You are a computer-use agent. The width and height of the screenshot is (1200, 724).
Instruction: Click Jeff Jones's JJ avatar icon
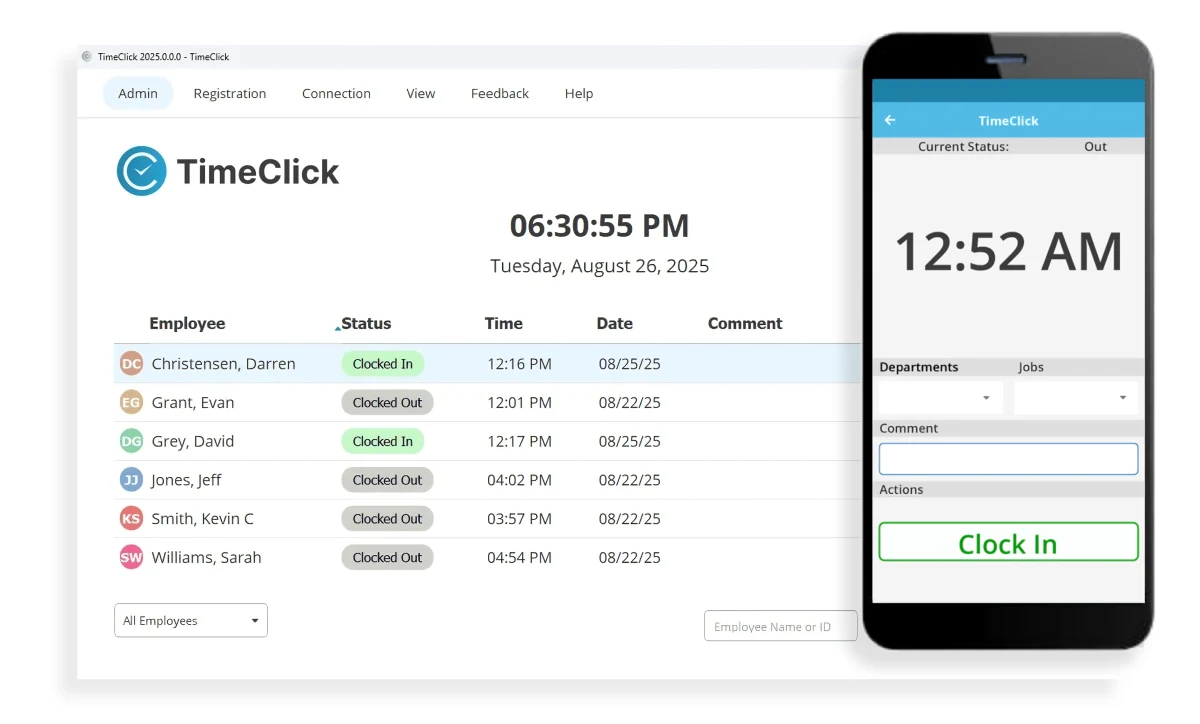coord(130,480)
